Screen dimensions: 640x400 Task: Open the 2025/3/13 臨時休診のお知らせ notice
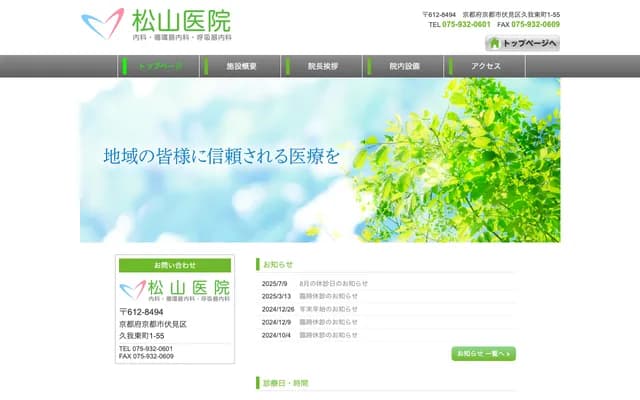pyautogui.click(x=328, y=296)
